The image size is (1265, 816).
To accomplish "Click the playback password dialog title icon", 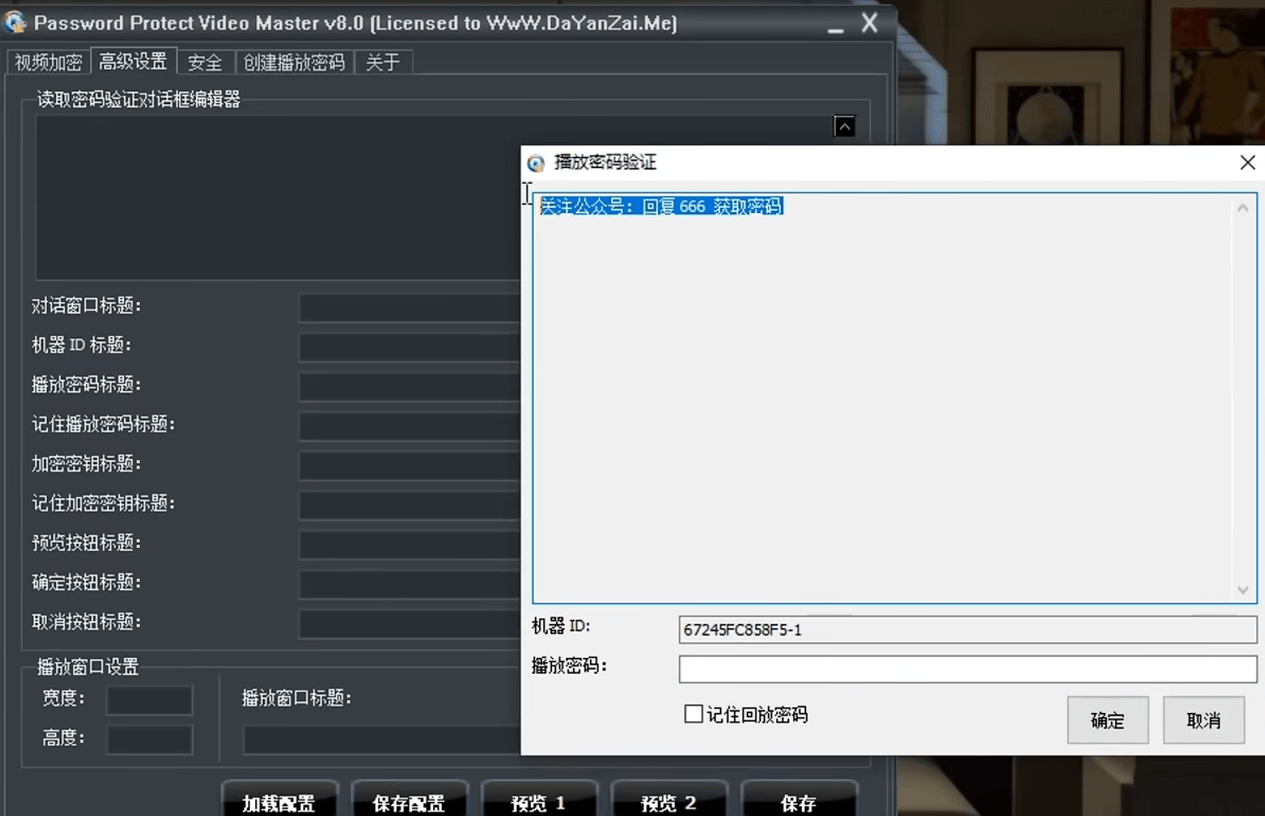I will click(x=536, y=163).
